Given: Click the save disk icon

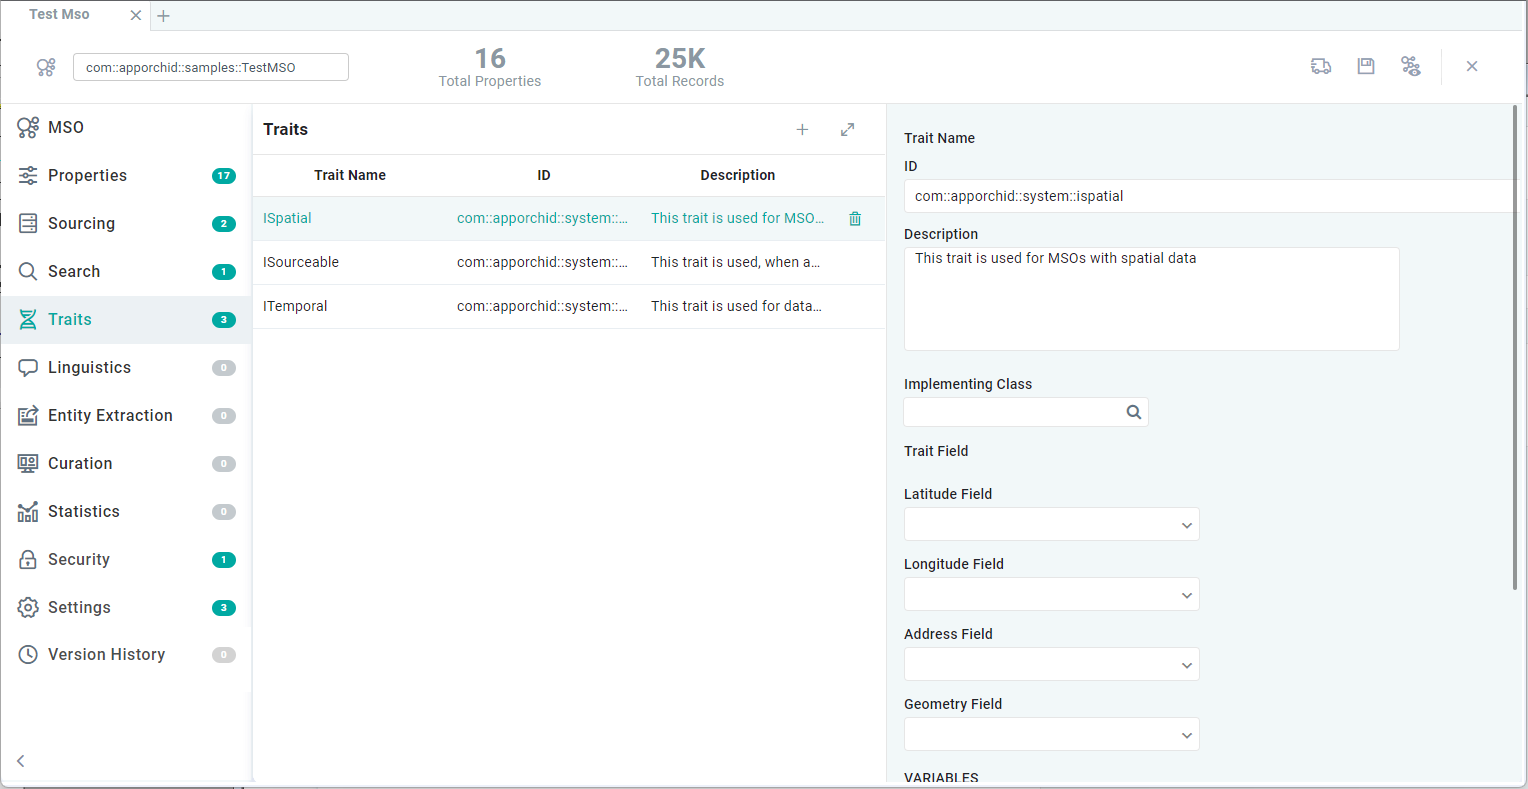Looking at the screenshot, I should [1366, 66].
